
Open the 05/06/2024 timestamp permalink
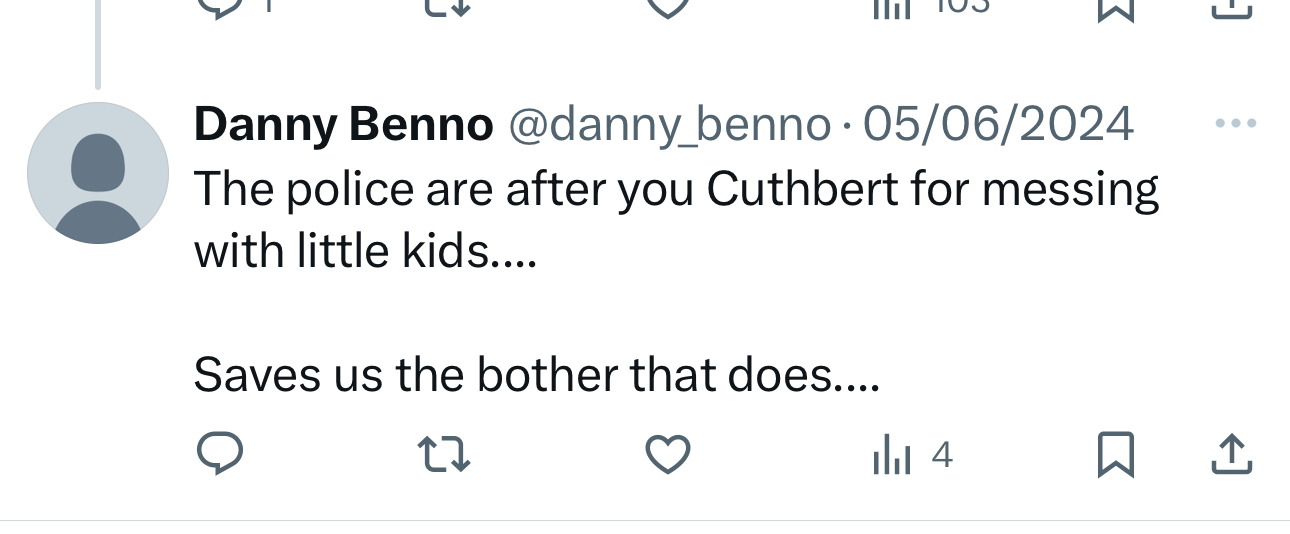coord(998,125)
